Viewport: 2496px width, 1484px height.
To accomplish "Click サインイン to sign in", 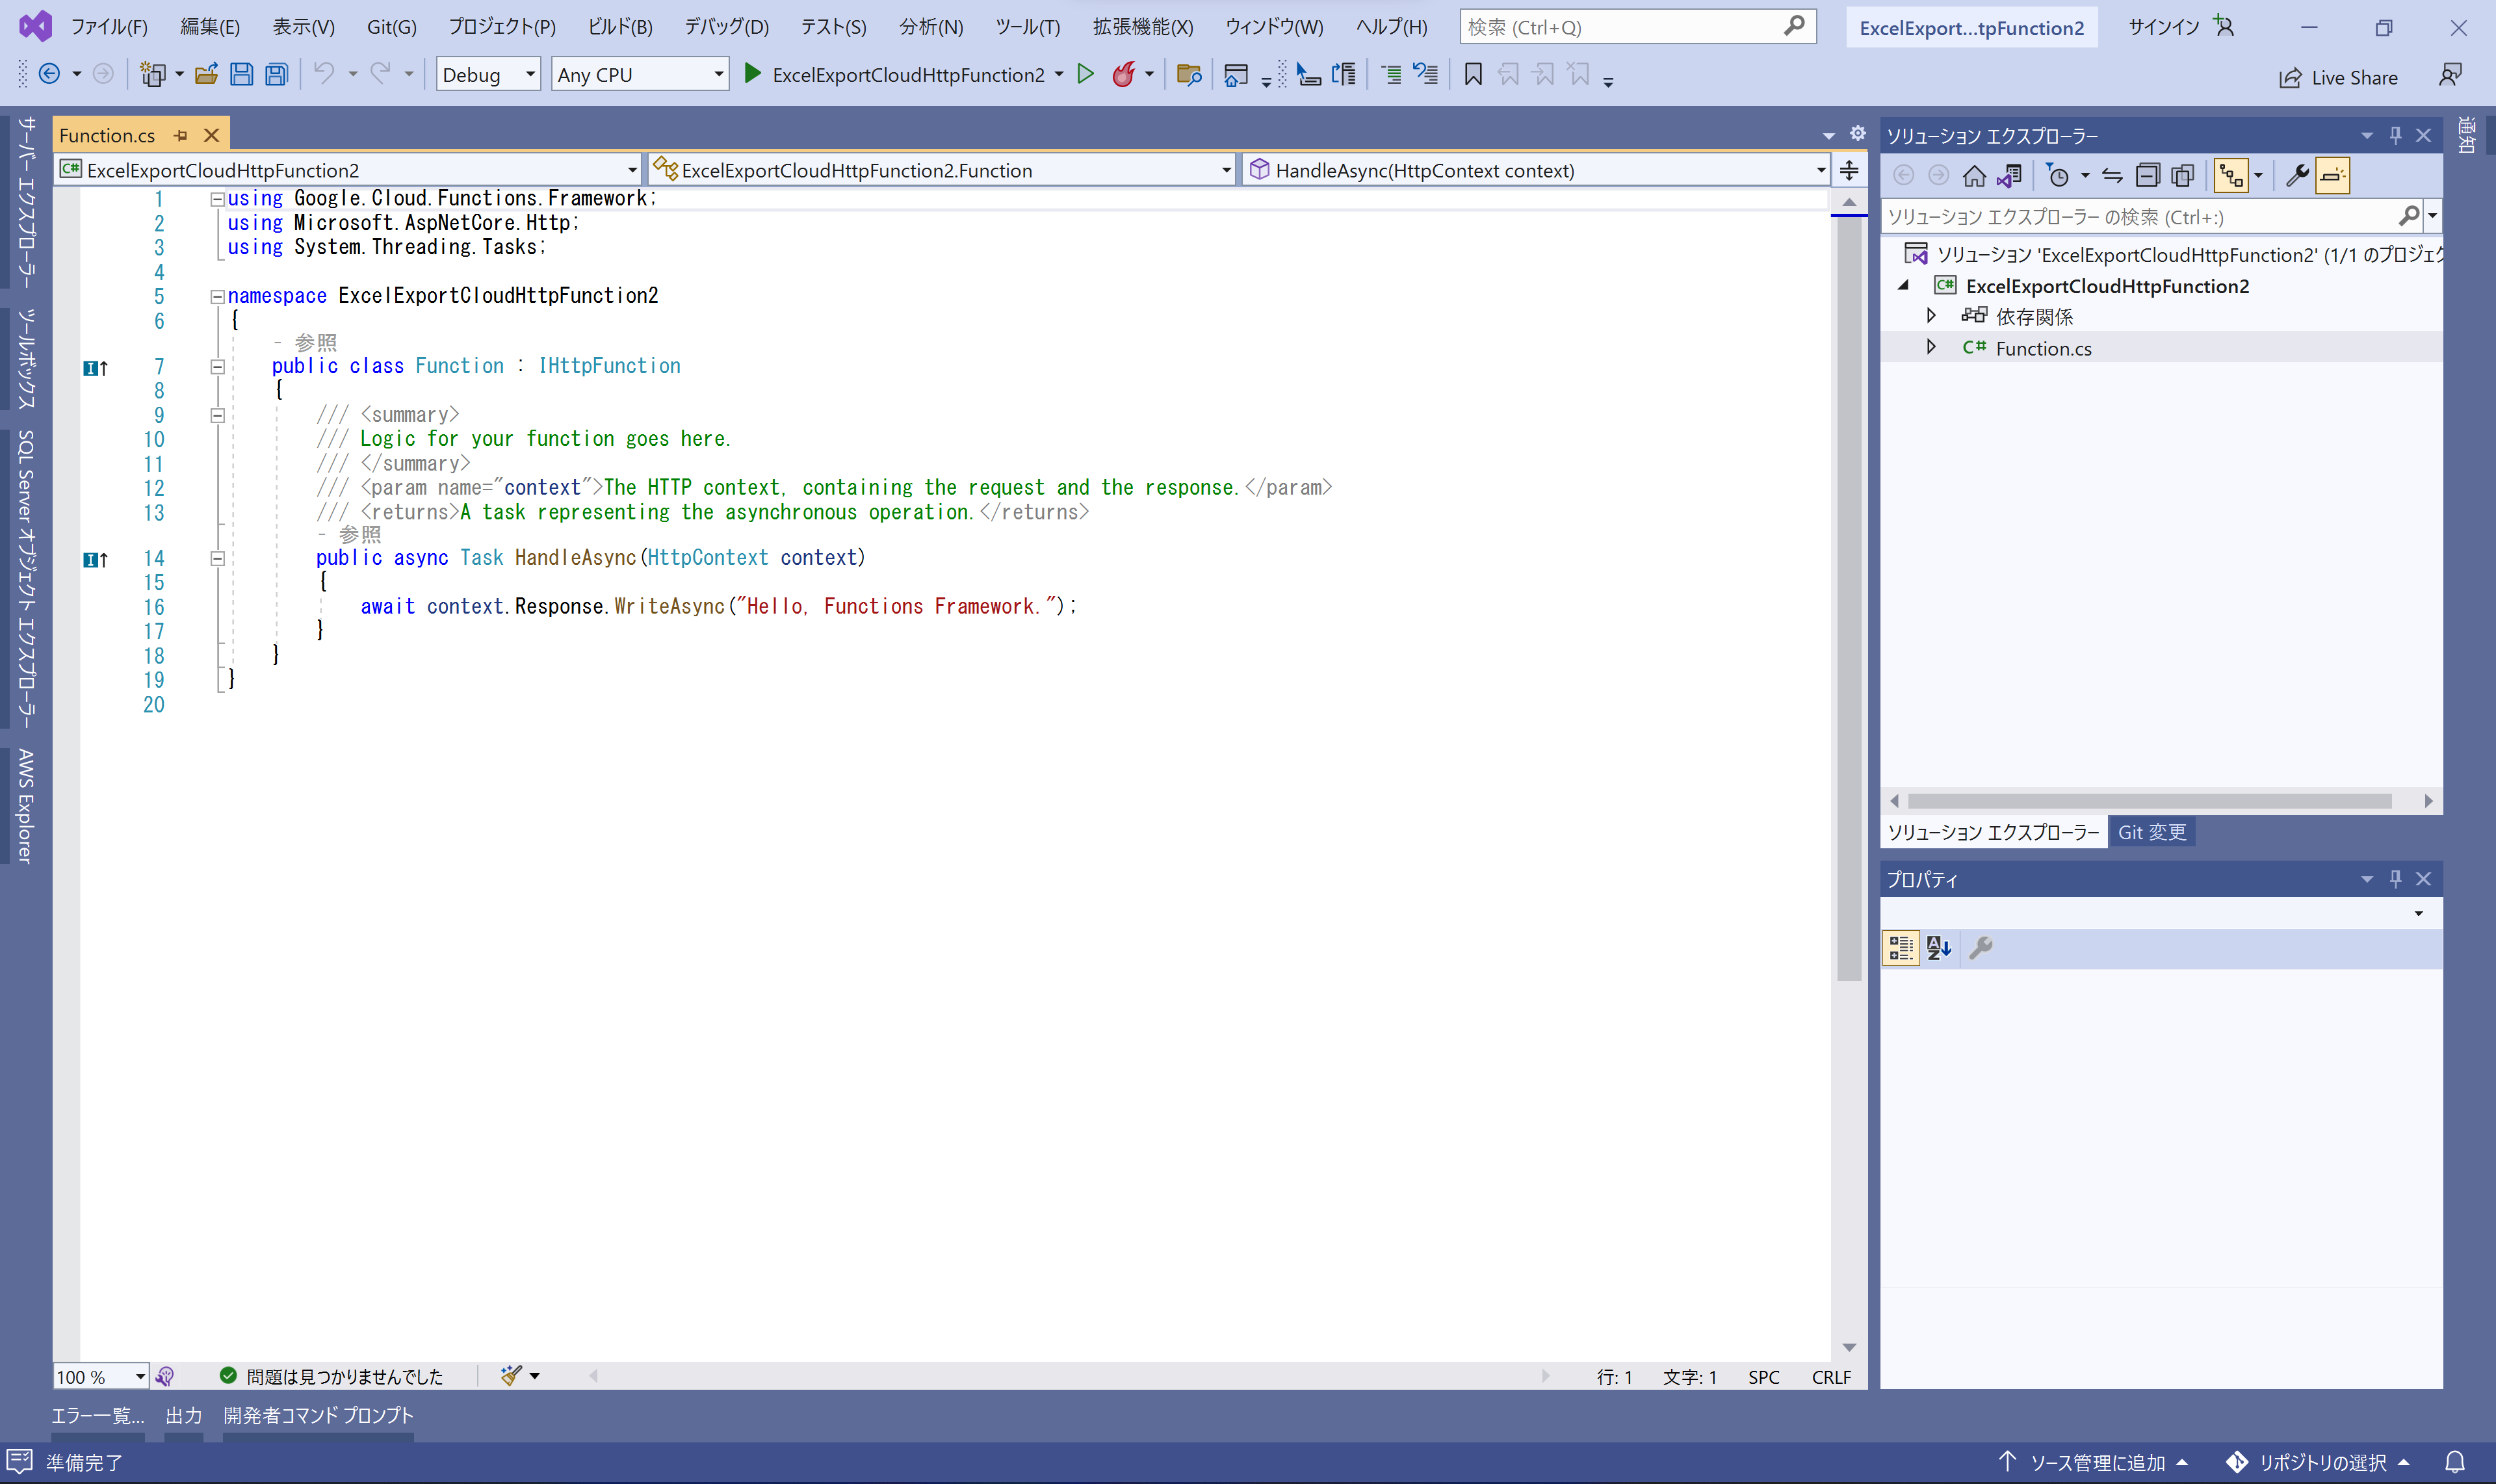I will [2163, 27].
